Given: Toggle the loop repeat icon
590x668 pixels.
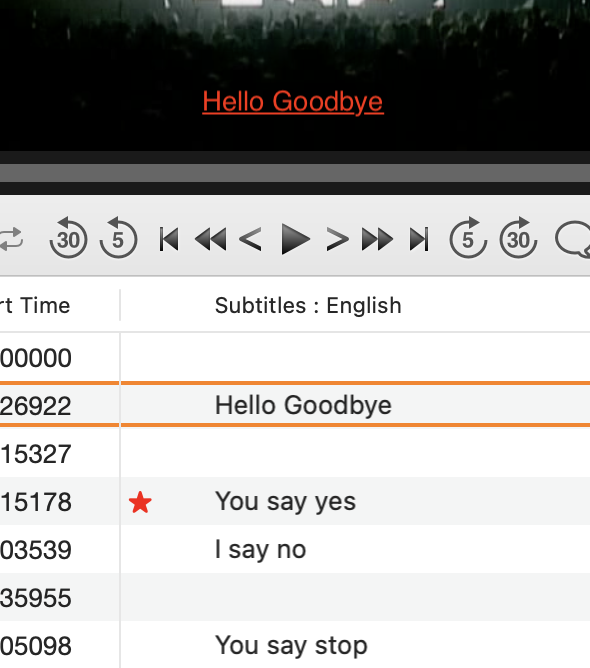Looking at the screenshot, I should [x=11, y=239].
